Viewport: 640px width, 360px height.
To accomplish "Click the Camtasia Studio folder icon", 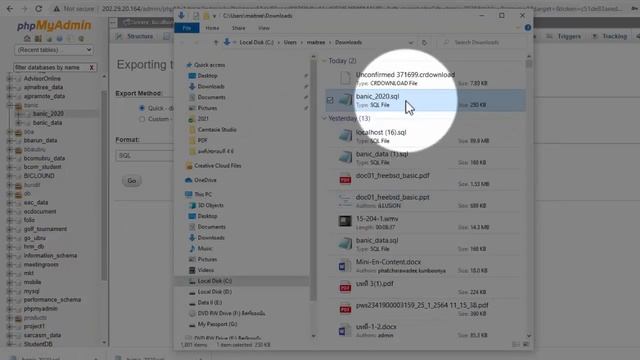I will 192,129.
